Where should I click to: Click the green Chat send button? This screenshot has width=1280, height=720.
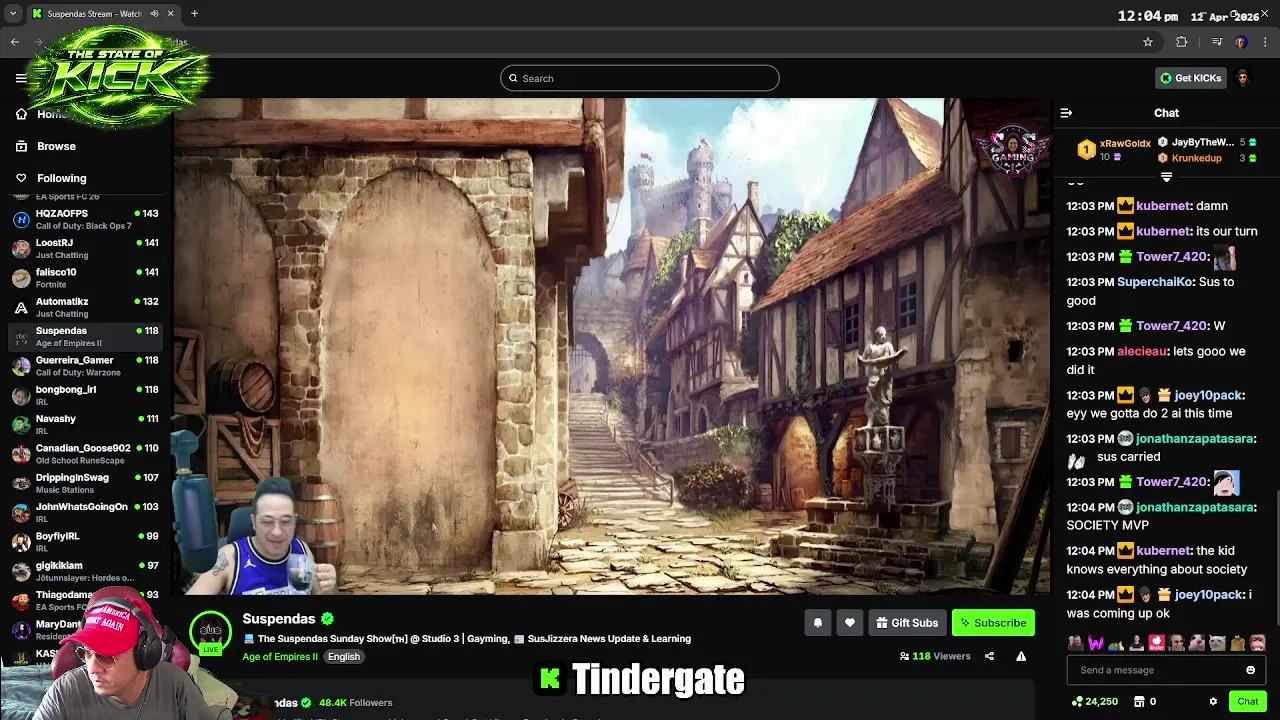[x=1247, y=702]
